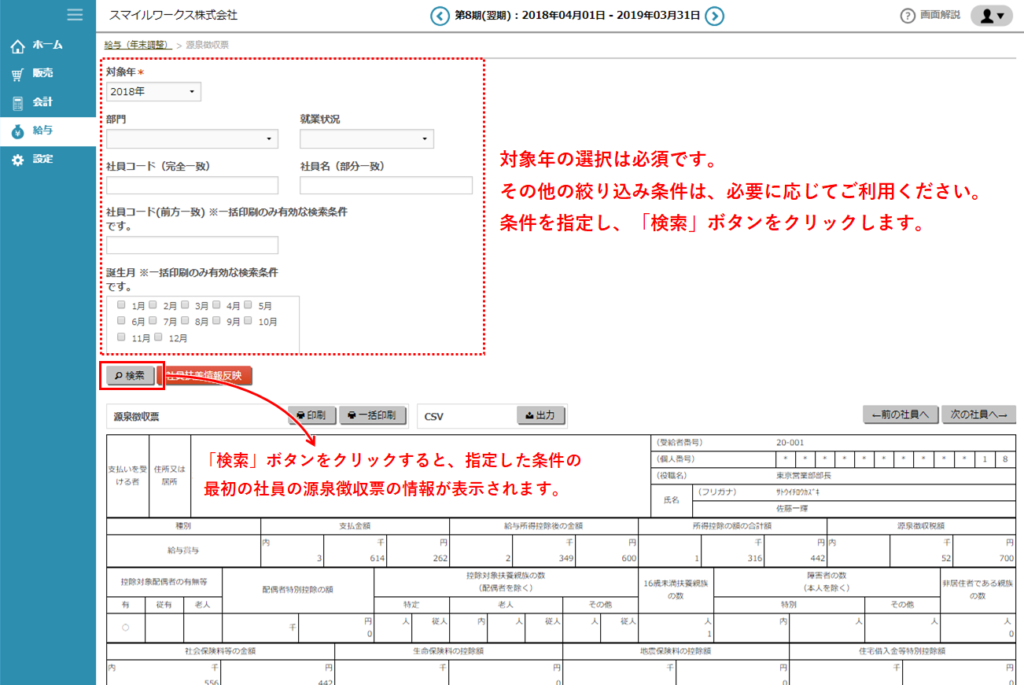Select the 役職名 value 東京営業部部長
This screenshot has height=685, width=1024.
[804, 475]
